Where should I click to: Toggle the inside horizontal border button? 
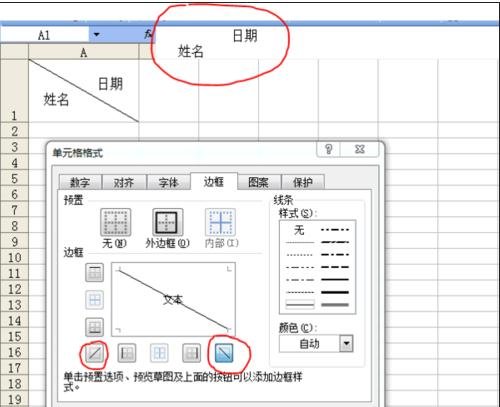[95, 300]
